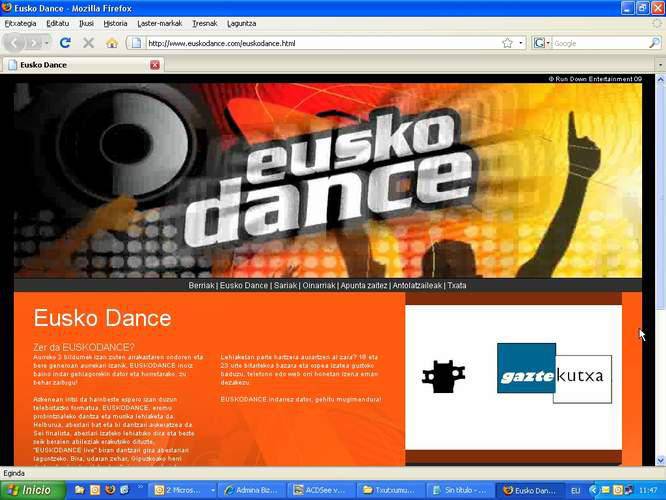The image size is (666, 500).
Task: Go back using the Firefox back arrow
Action: [x=14, y=43]
